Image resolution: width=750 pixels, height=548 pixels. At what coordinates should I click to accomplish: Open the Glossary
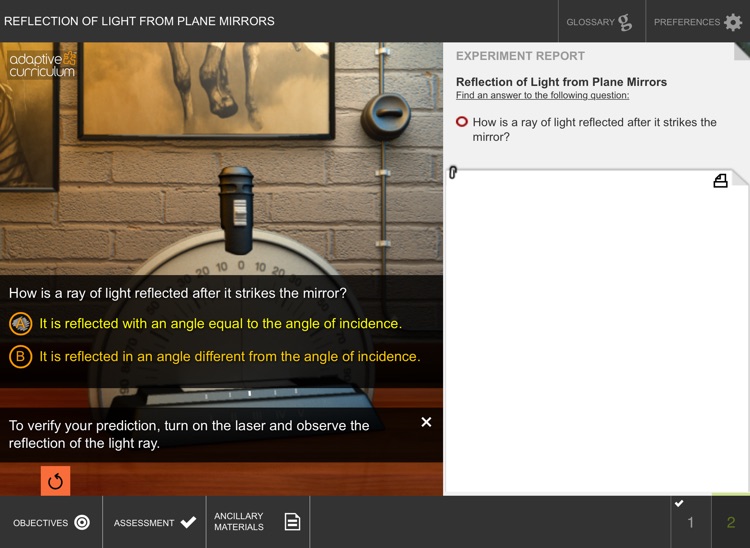pyautogui.click(x=601, y=22)
